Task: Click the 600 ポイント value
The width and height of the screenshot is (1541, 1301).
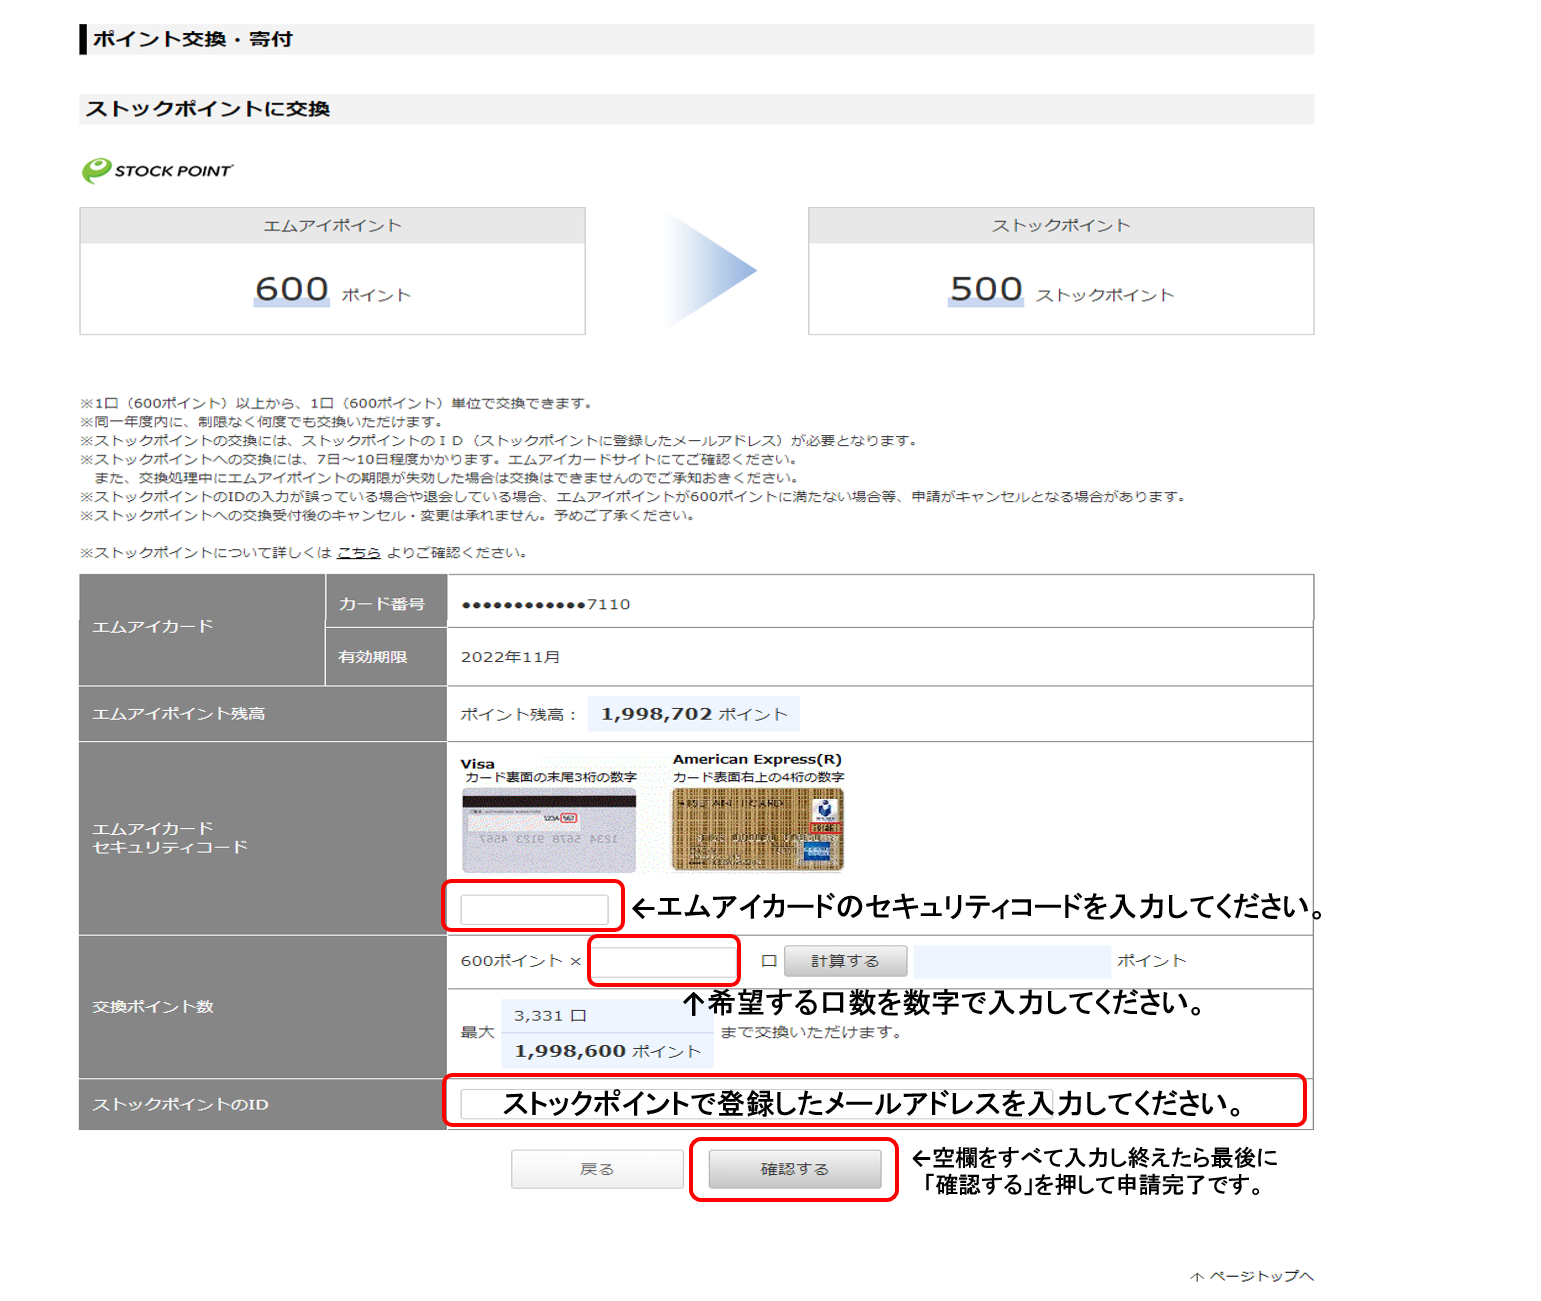Action: (332, 290)
